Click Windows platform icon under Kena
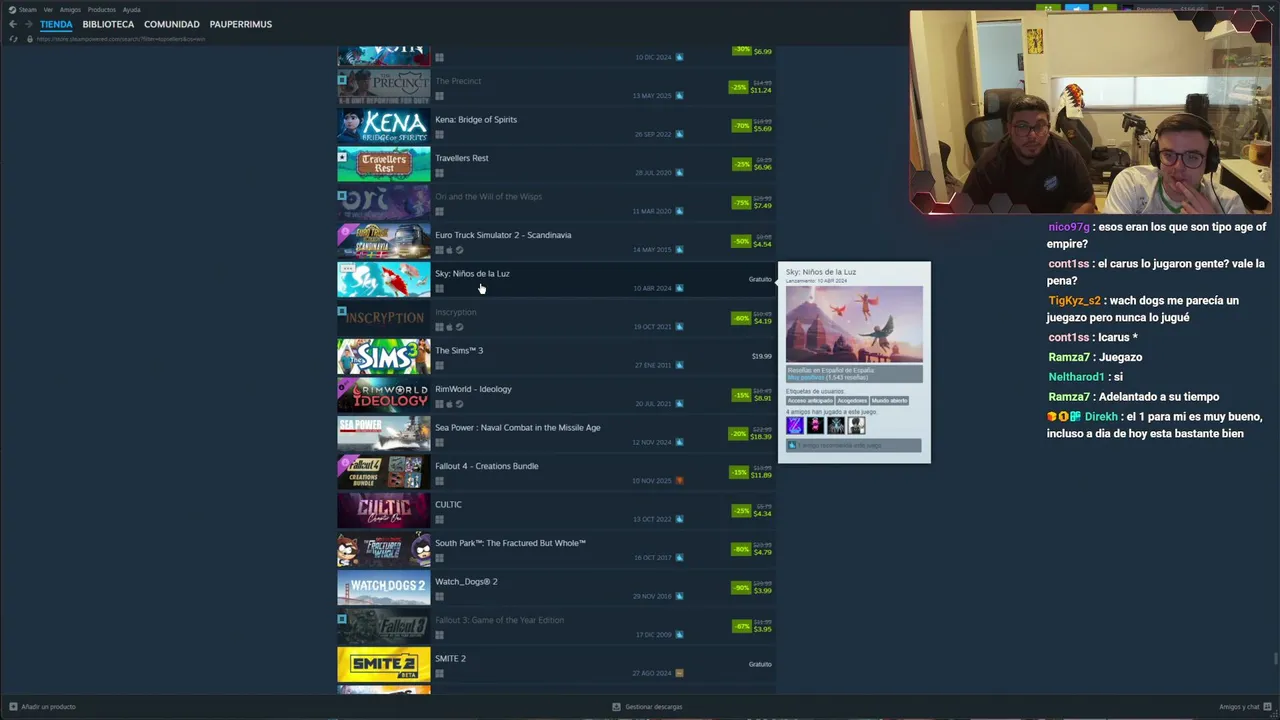This screenshot has height=720, width=1280. [x=439, y=135]
